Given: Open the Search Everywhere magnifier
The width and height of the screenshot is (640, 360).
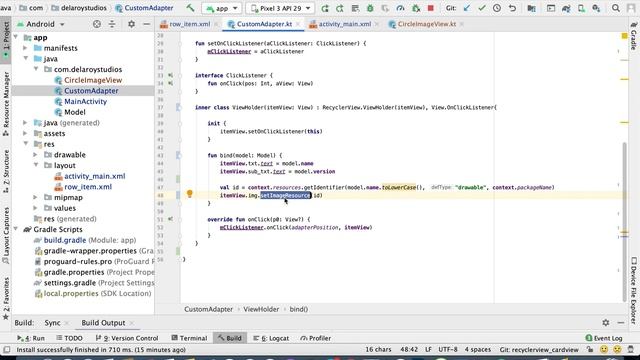Looking at the screenshot, I should point(616,8).
